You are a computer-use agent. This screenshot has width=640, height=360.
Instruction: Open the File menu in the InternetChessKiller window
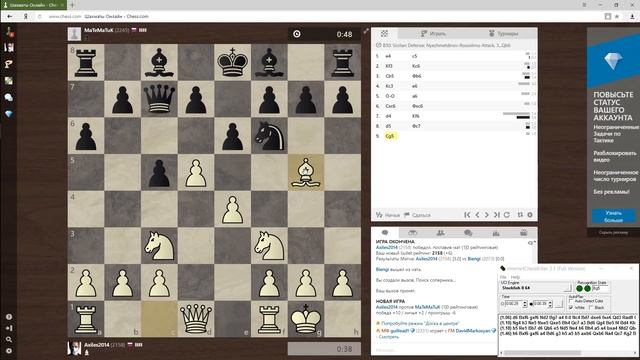click(504, 277)
